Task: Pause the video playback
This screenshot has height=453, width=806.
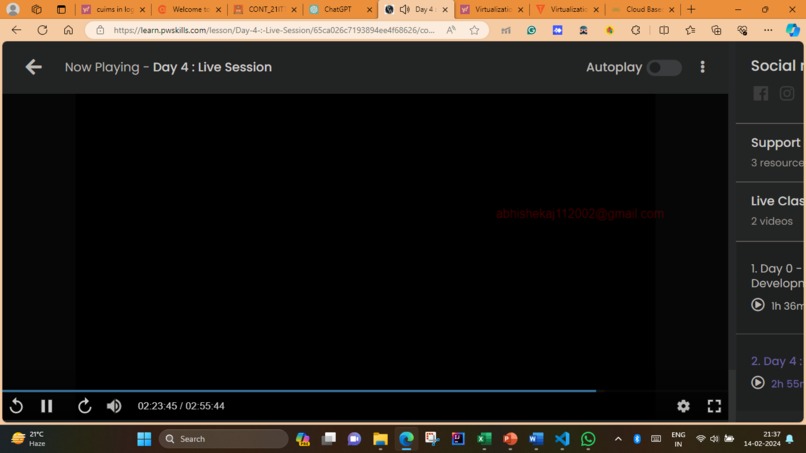Action: 47,406
